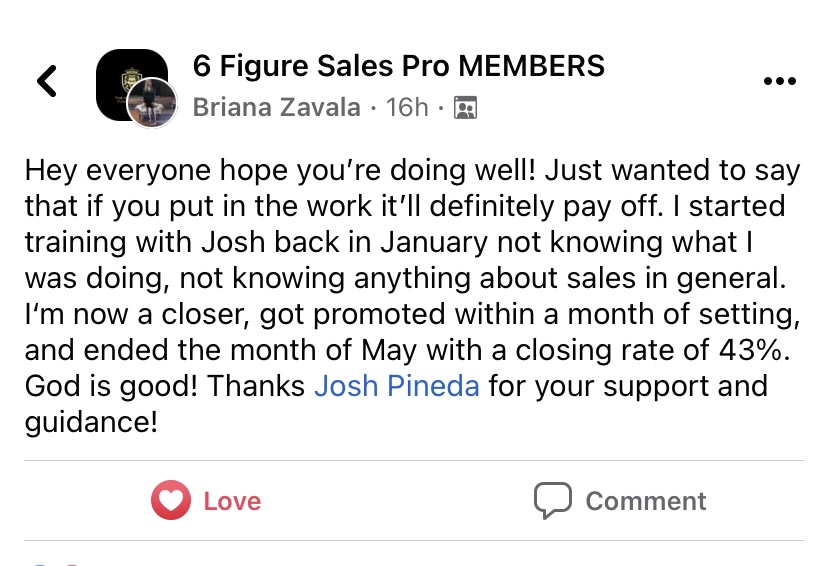This screenshot has height=566, width=828.
Task: Click the 16h post timestamp
Action: pyautogui.click(x=407, y=107)
